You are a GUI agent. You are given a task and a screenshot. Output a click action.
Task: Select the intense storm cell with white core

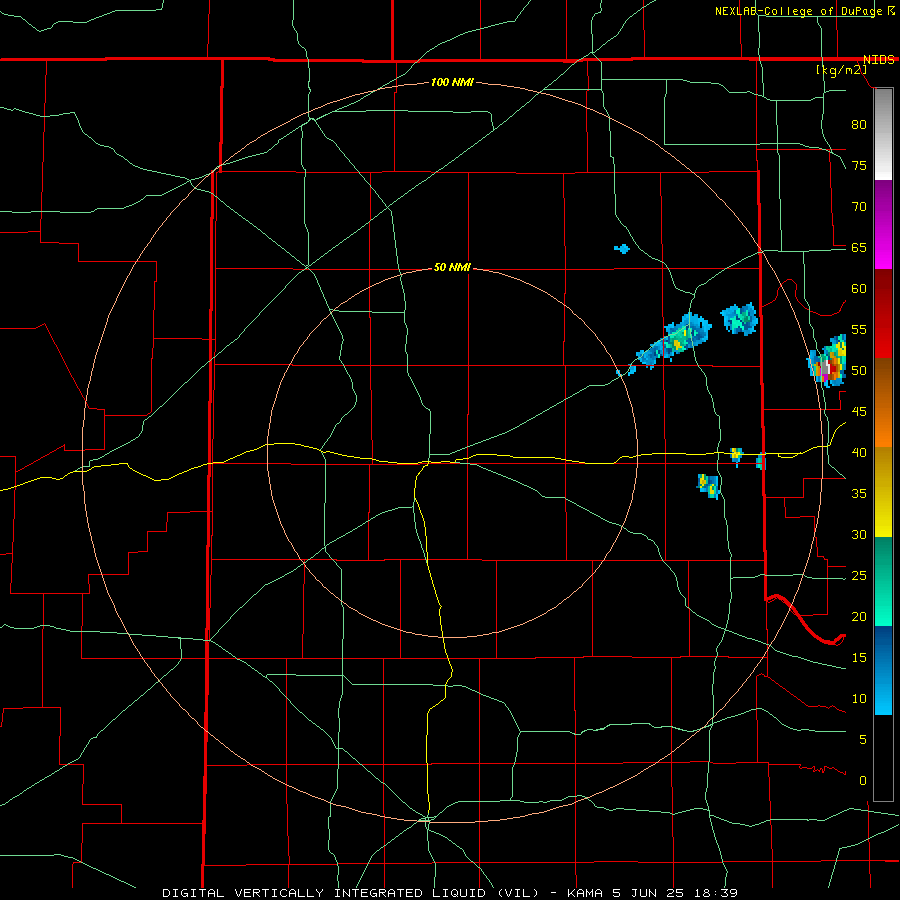tap(827, 361)
